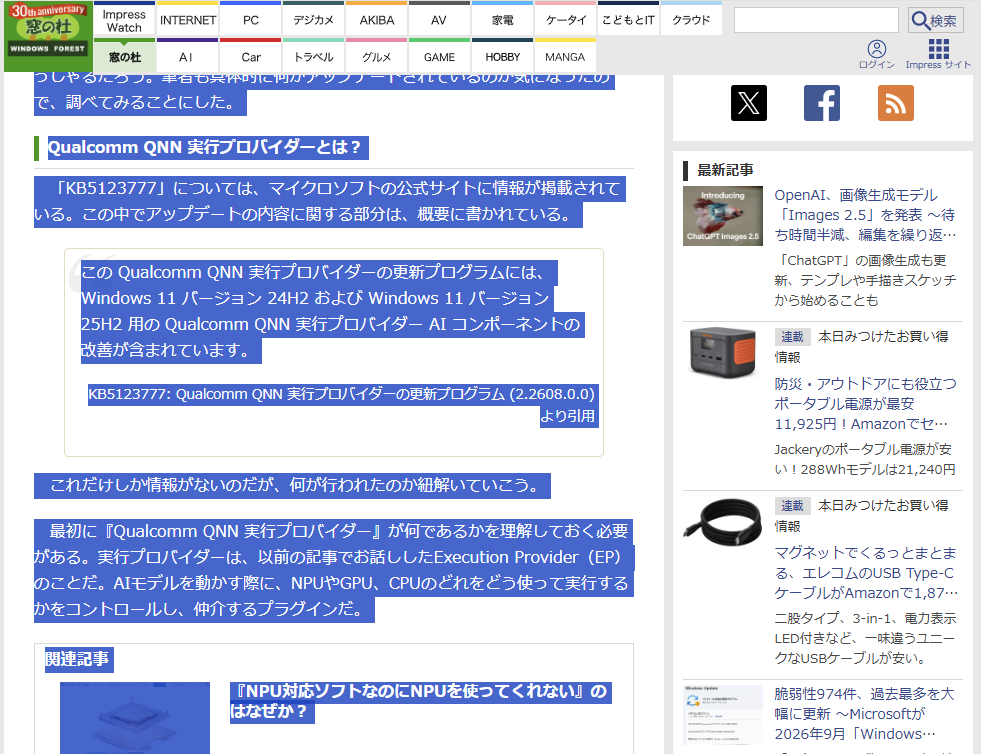Viewport: 981px width, 754px height.
Task: Open the AKIBA nav tab
Action: pos(377,21)
